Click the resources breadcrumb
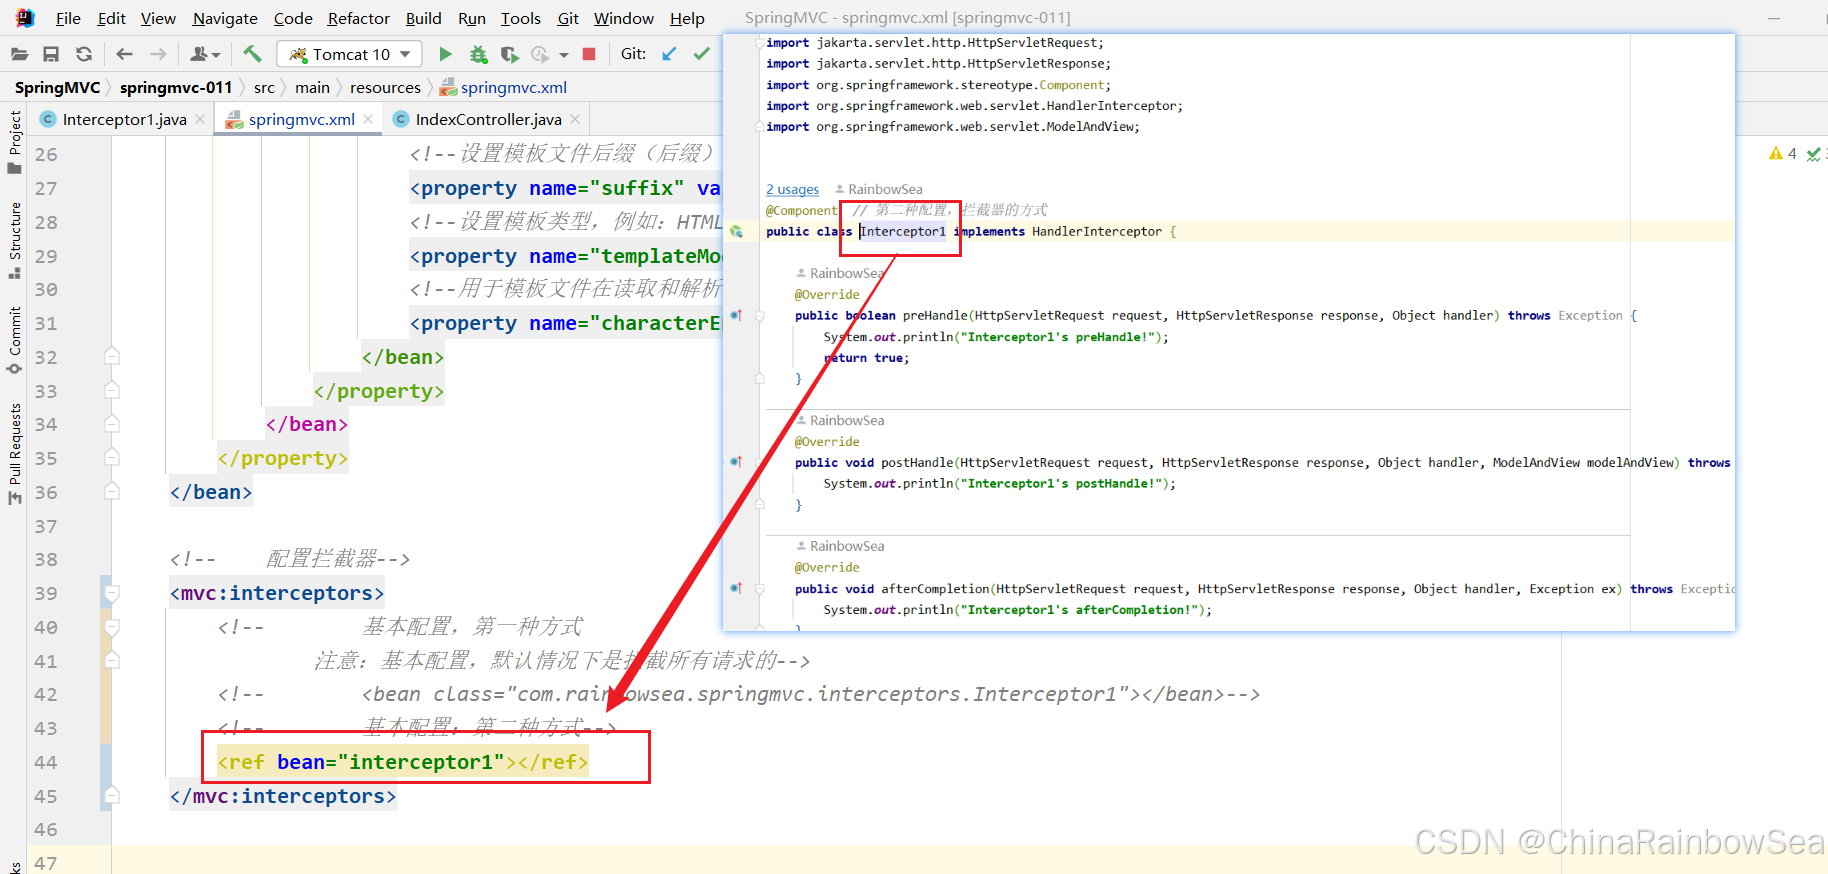Image resolution: width=1828 pixels, height=874 pixels. point(385,87)
